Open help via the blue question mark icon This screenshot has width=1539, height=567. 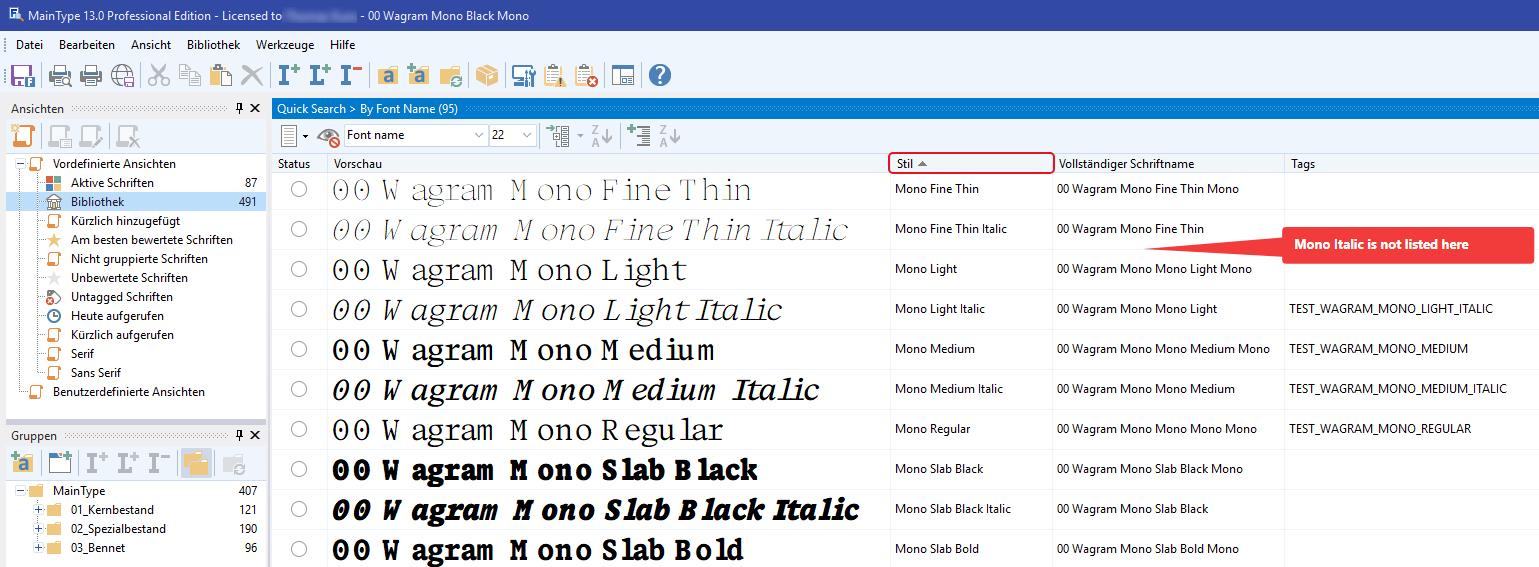coord(660,75)
